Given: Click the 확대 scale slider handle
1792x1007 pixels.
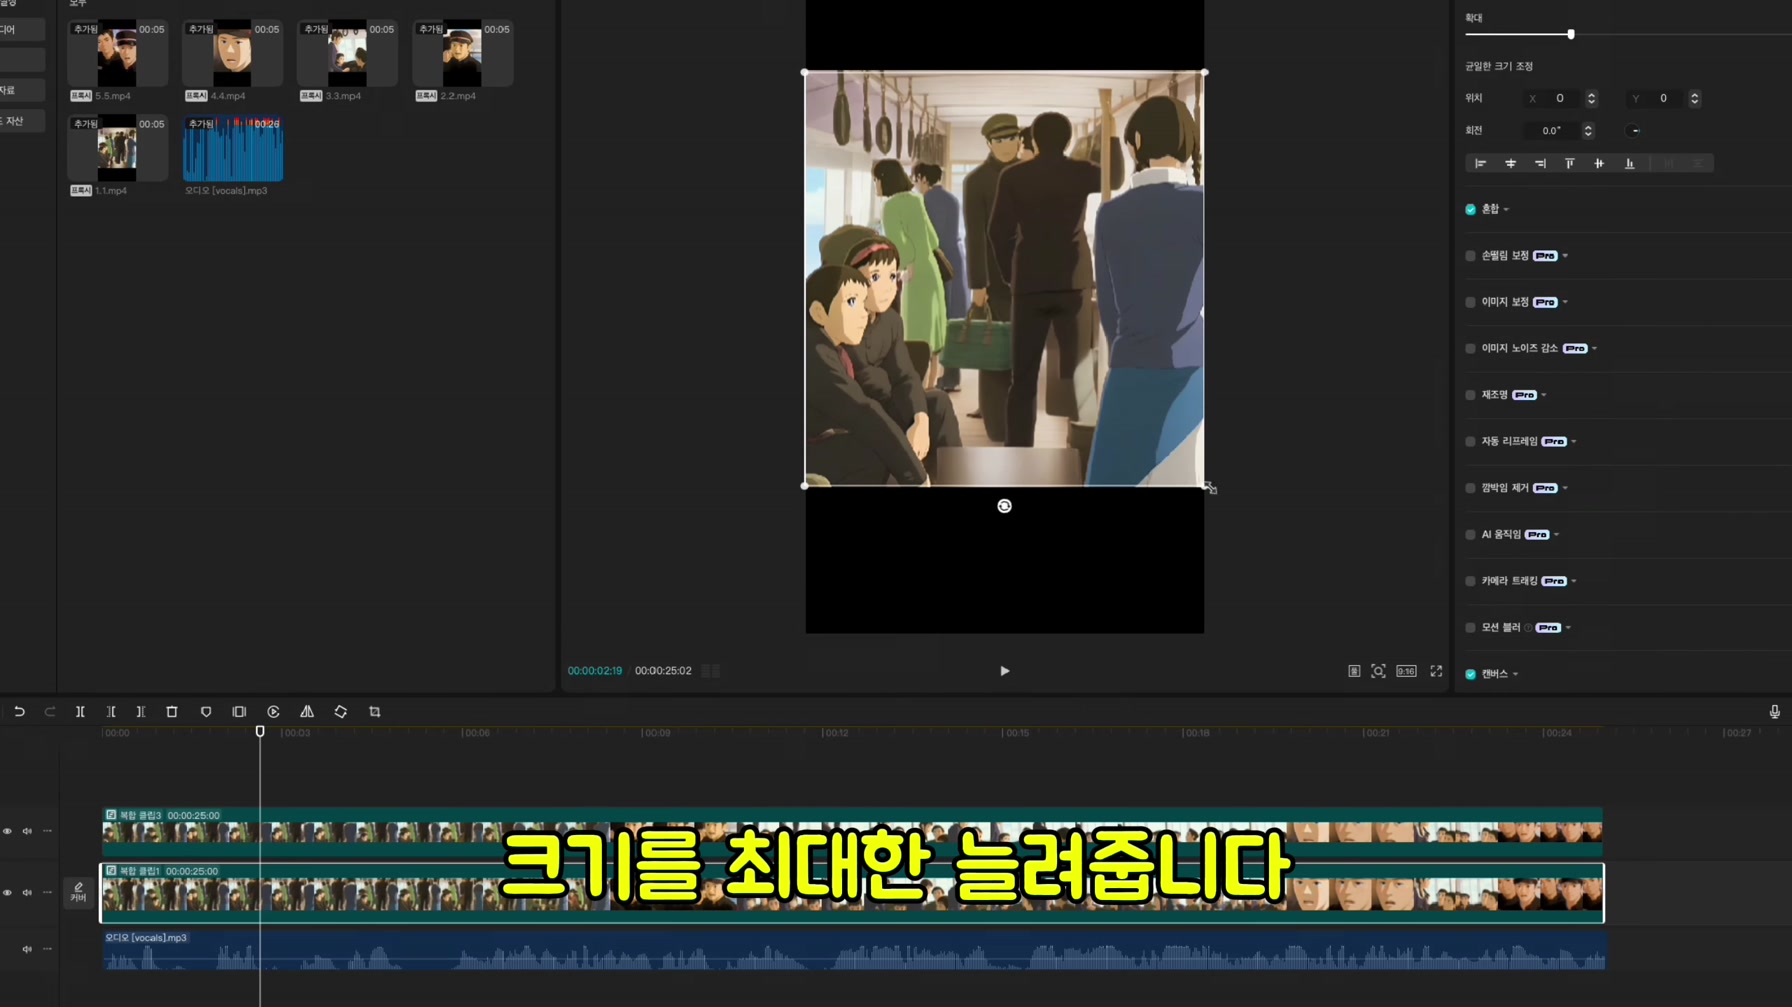Looking at the screenshot, I should [x=1571, y=34].
